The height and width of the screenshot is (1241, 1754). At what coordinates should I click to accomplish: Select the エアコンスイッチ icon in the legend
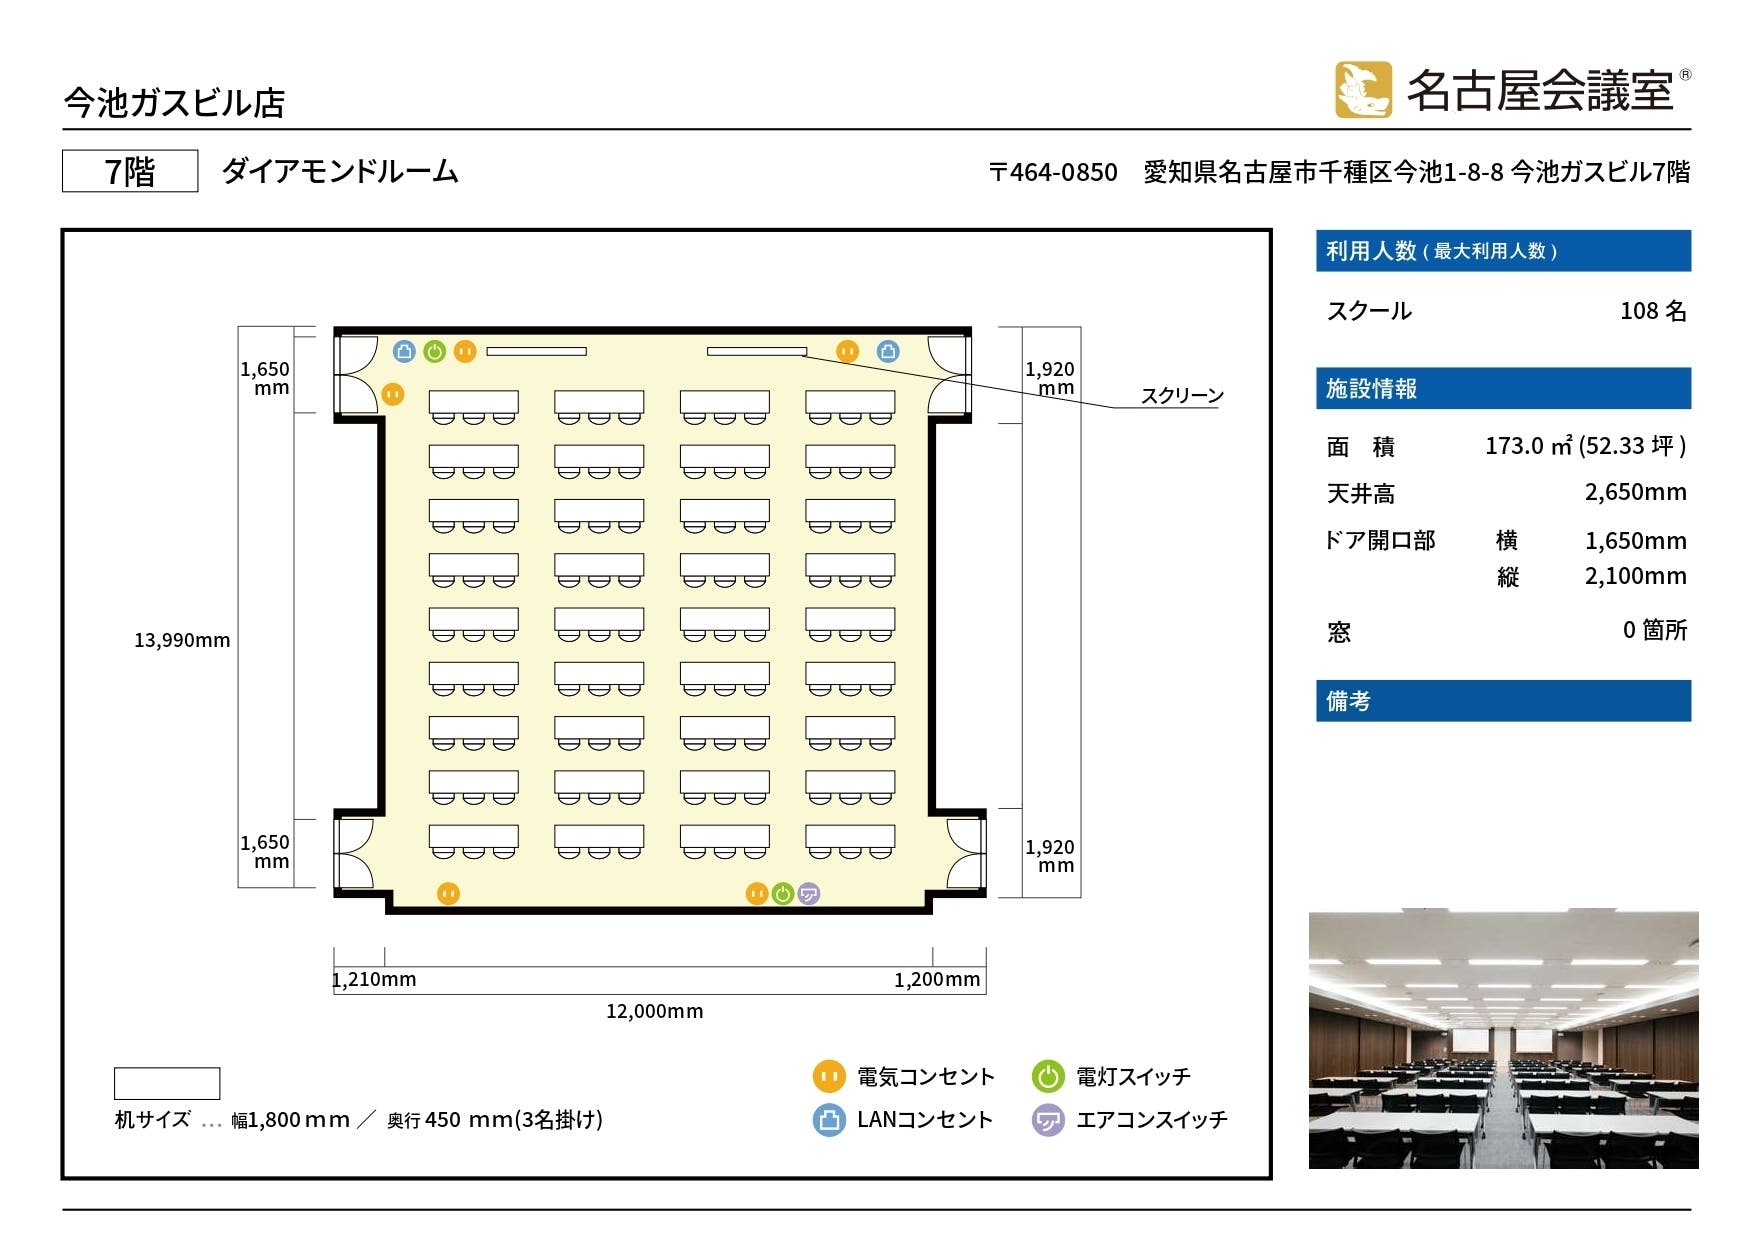1050,1120
